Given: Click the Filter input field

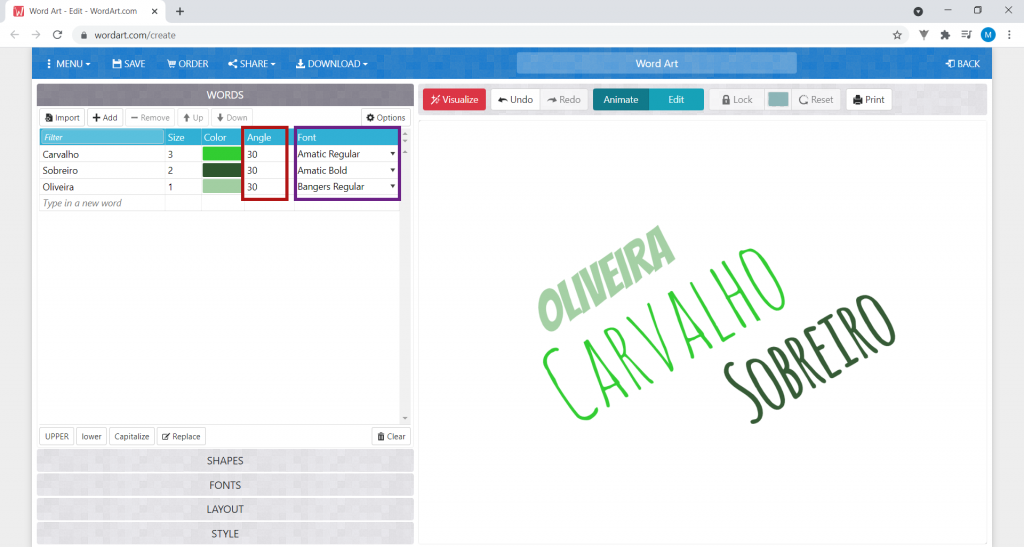Looking at the screenshot, I should click(102, 137).
